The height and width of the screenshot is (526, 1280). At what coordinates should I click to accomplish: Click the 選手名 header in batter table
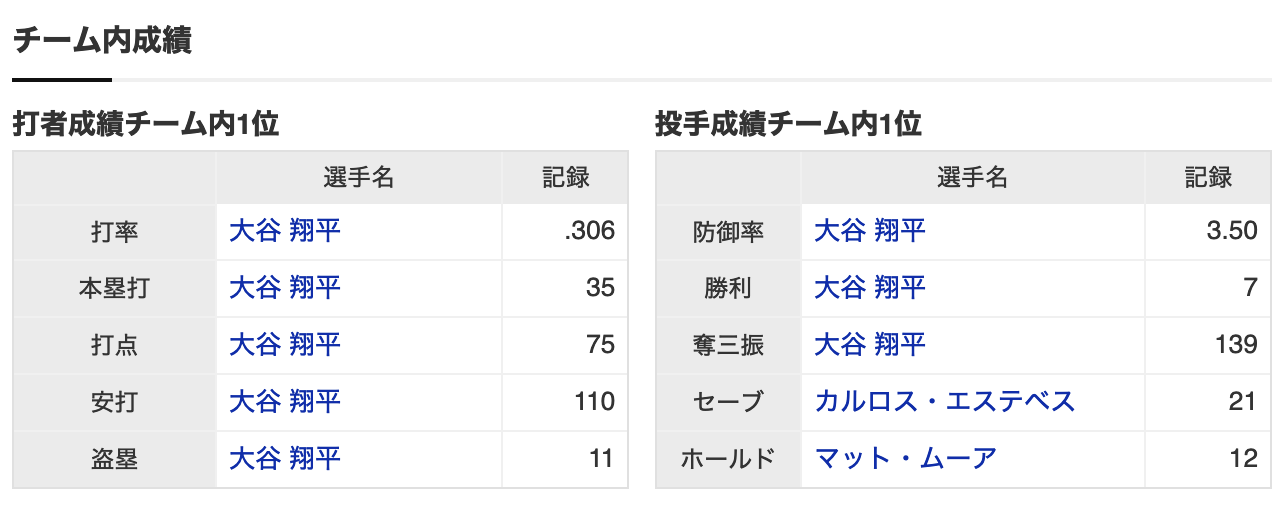tap(359, 178)
